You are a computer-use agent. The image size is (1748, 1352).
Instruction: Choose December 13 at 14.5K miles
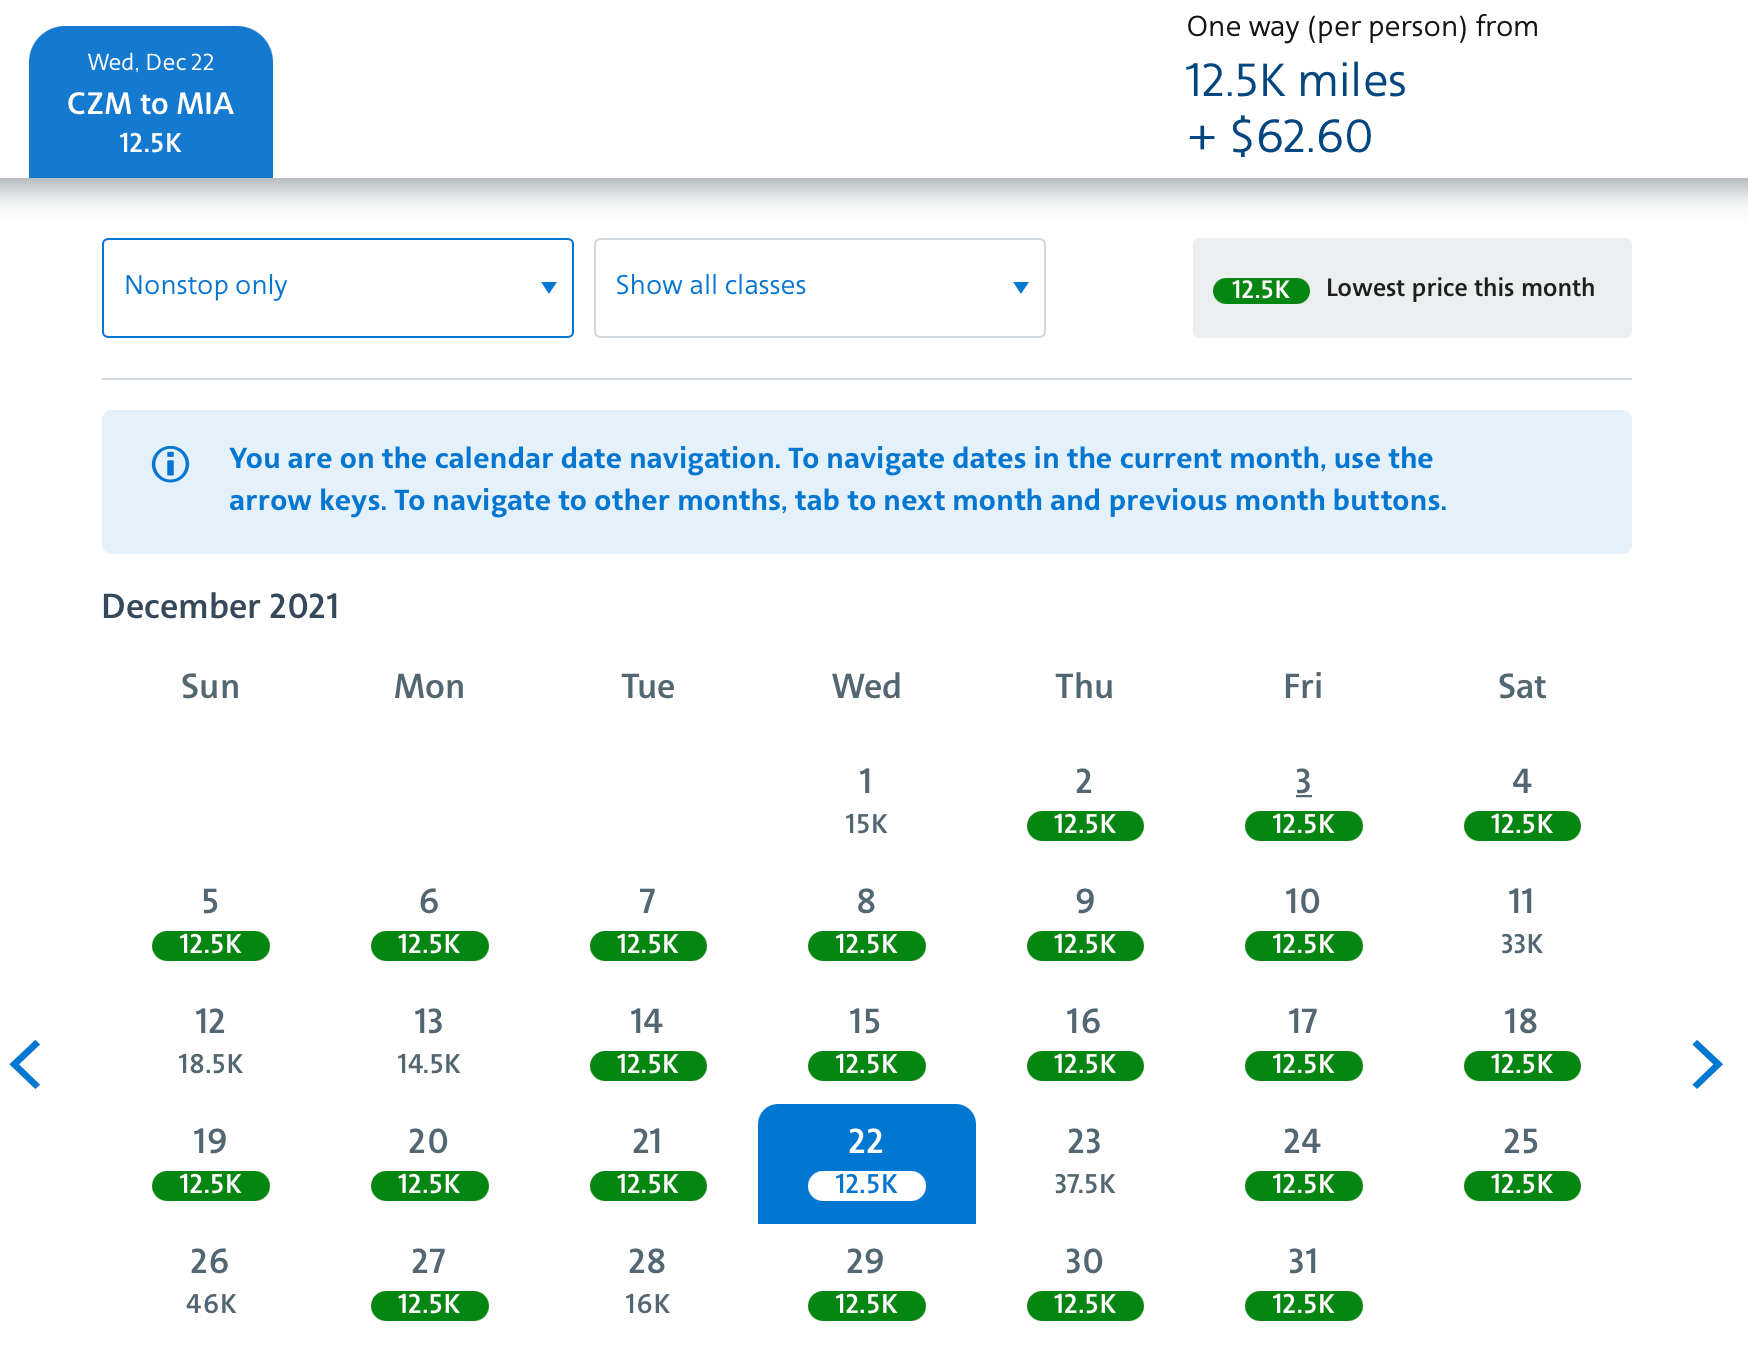(429, 1043)
